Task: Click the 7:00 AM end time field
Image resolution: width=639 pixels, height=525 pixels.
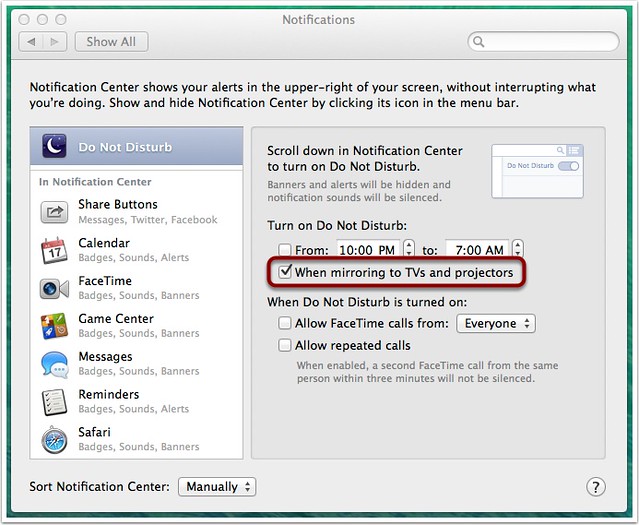Action: tap(477, 249)
